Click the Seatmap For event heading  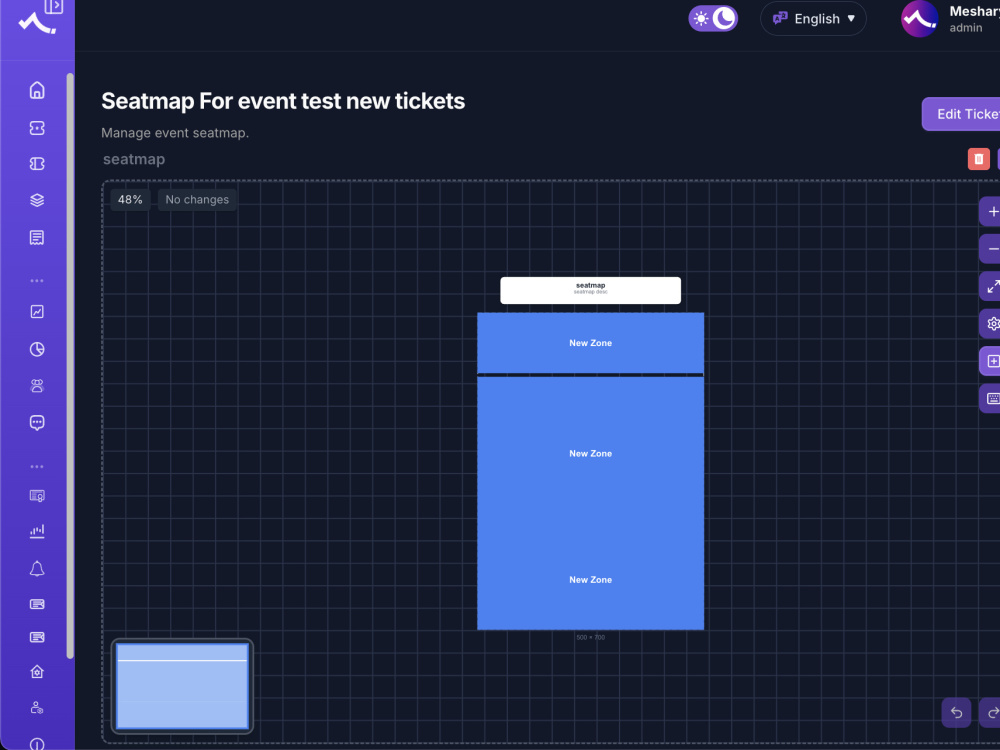tap(283, 101)
